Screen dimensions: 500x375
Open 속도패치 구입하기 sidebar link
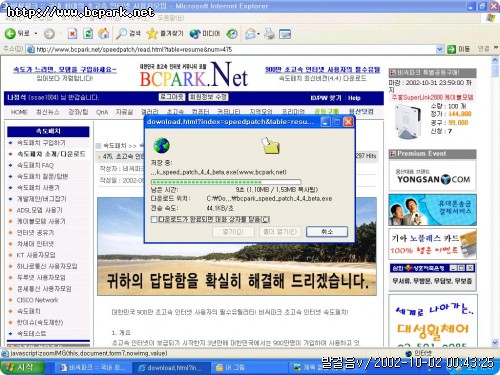click(x=41, y=143)
